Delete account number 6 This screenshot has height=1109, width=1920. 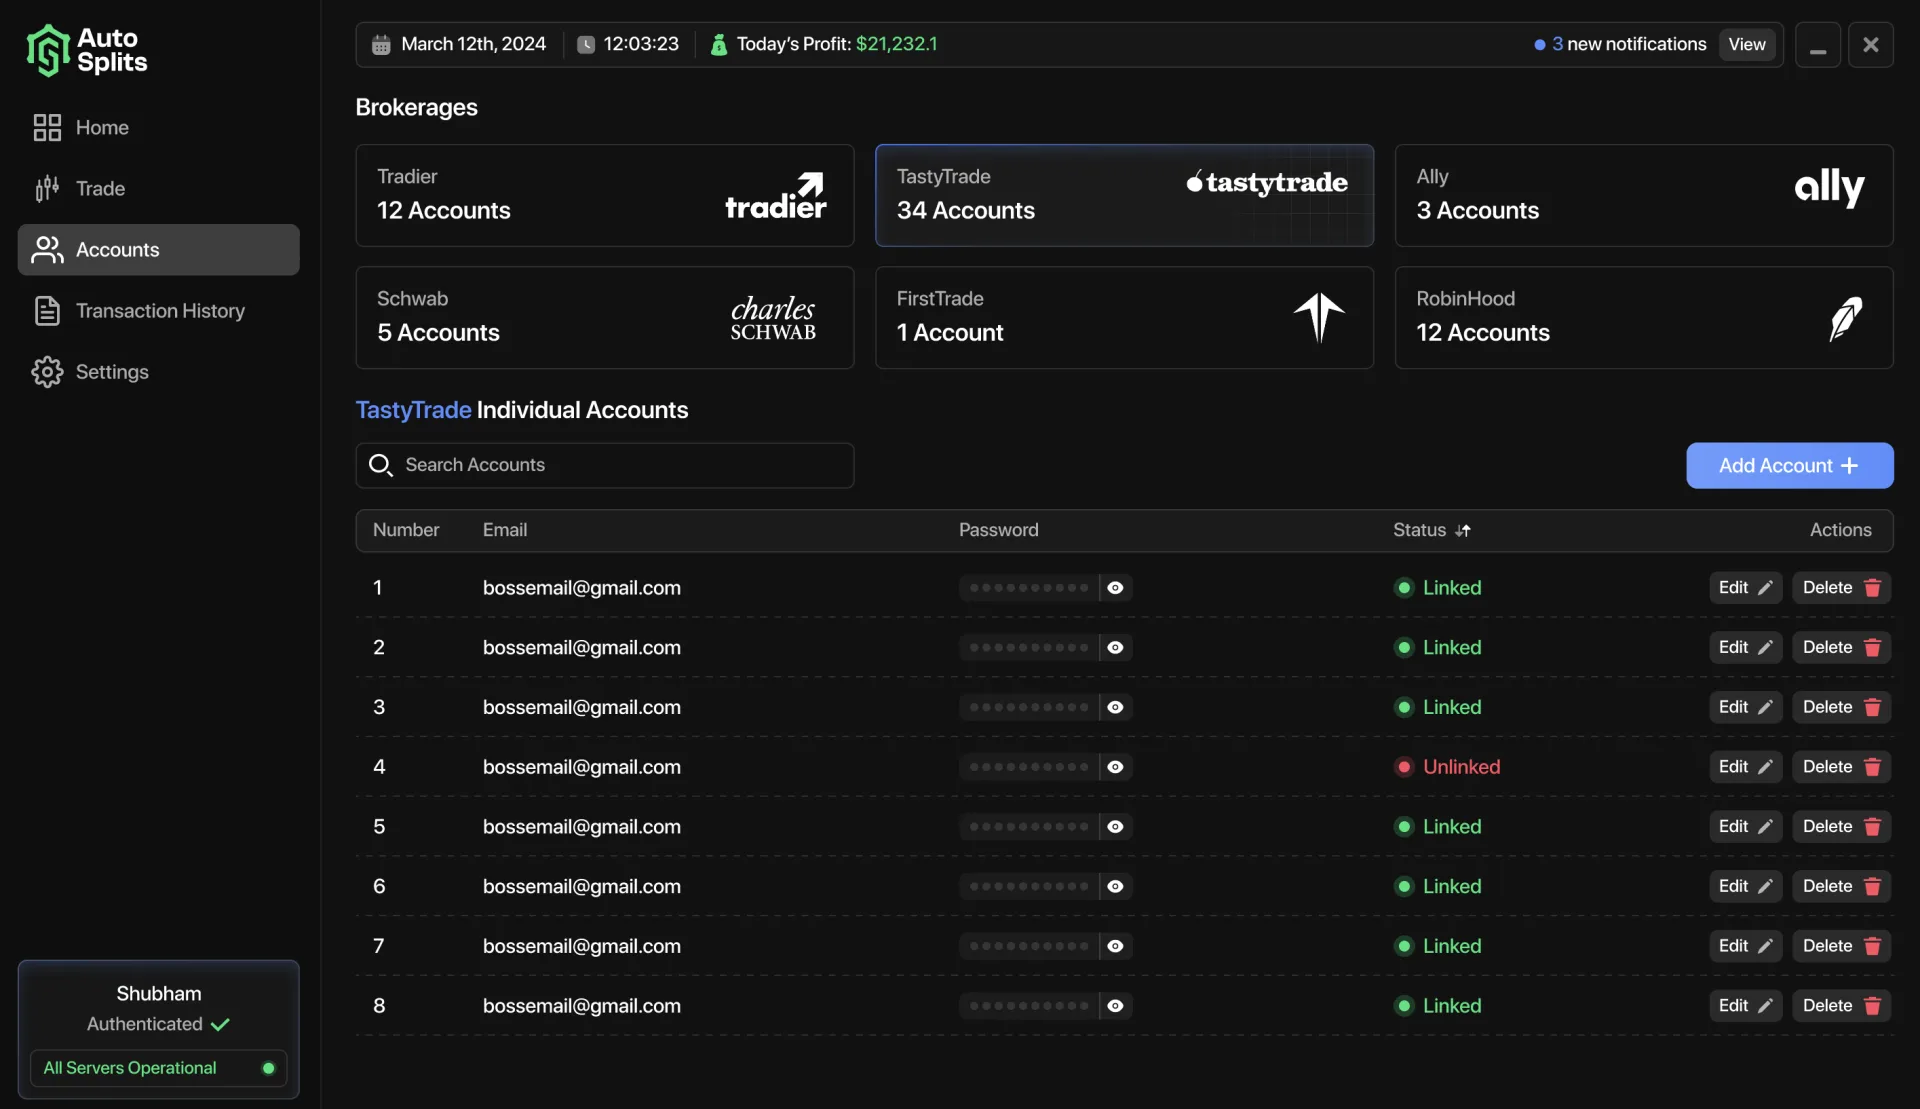click(x=1841, y=886)
